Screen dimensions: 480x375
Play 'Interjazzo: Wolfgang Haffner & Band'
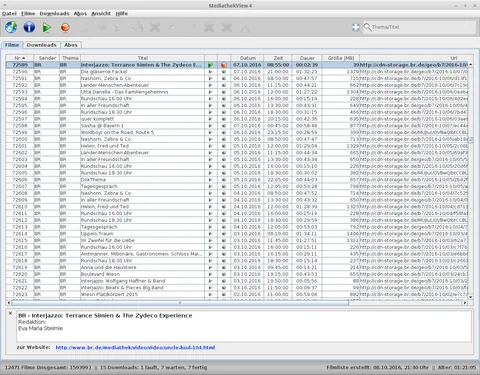pyautogui.click(x=211, y=281)
